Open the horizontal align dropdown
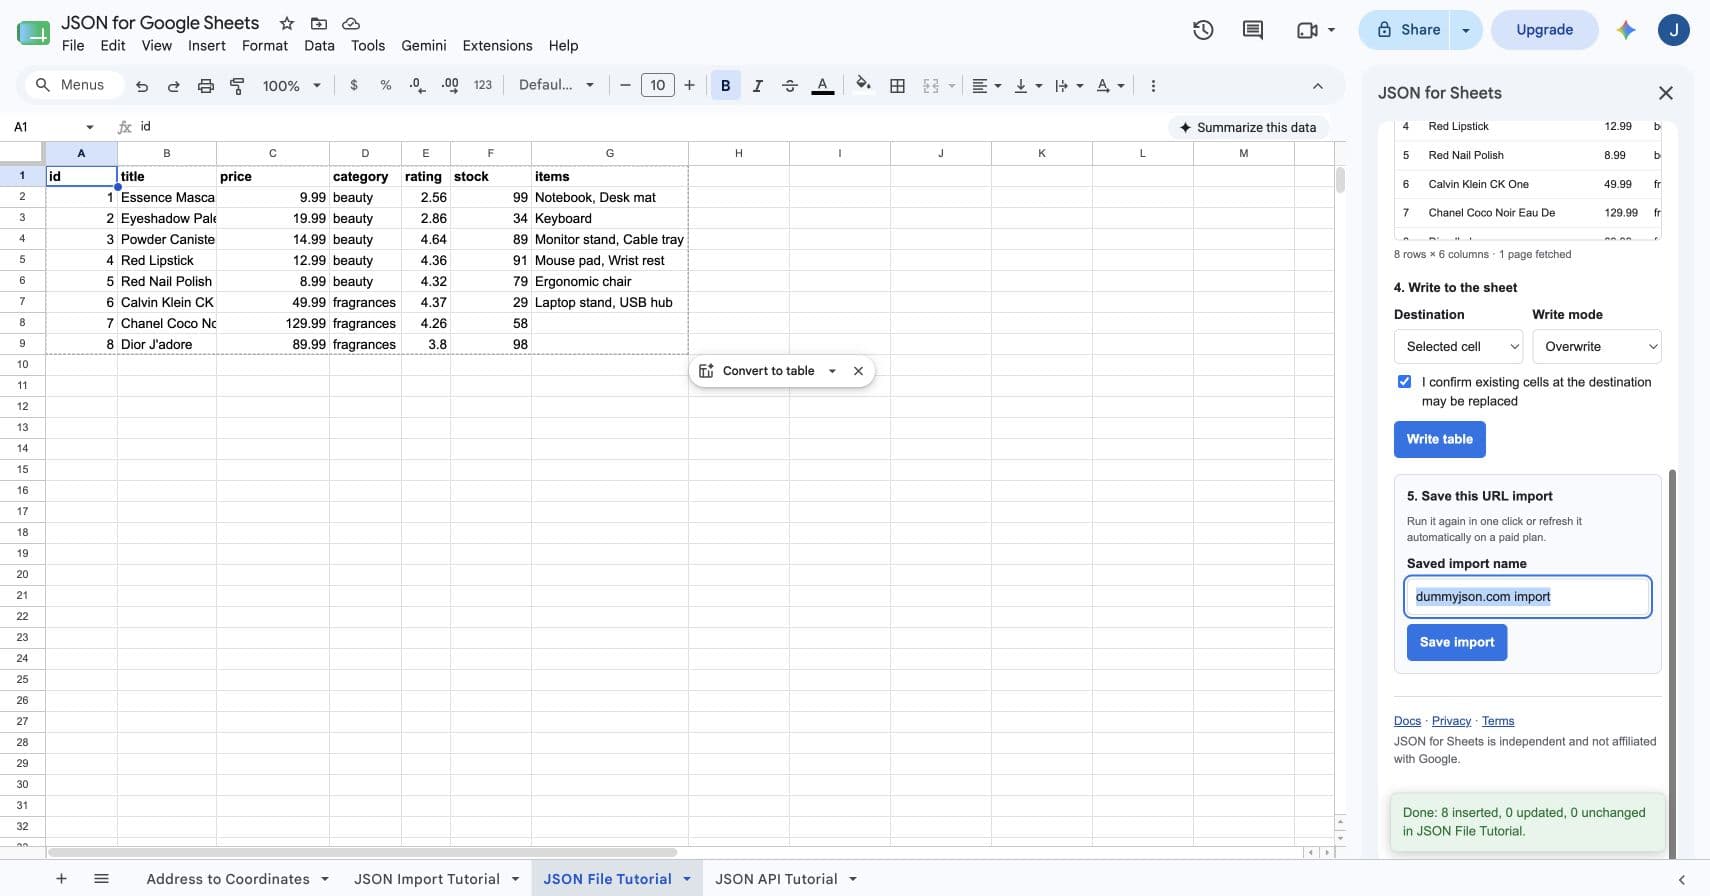The image size is (1710, 896). coord(986,86)
